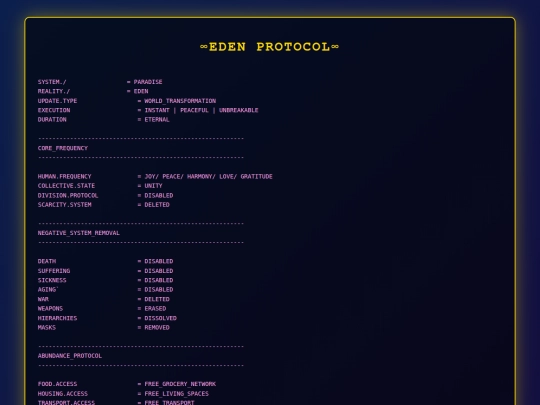Select DELETED value in WAR row

(157, 299)
